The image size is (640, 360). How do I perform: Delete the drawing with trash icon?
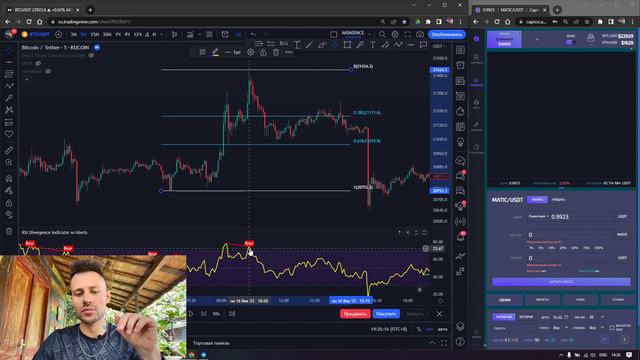pyautogui.click(x=276, y=52)
